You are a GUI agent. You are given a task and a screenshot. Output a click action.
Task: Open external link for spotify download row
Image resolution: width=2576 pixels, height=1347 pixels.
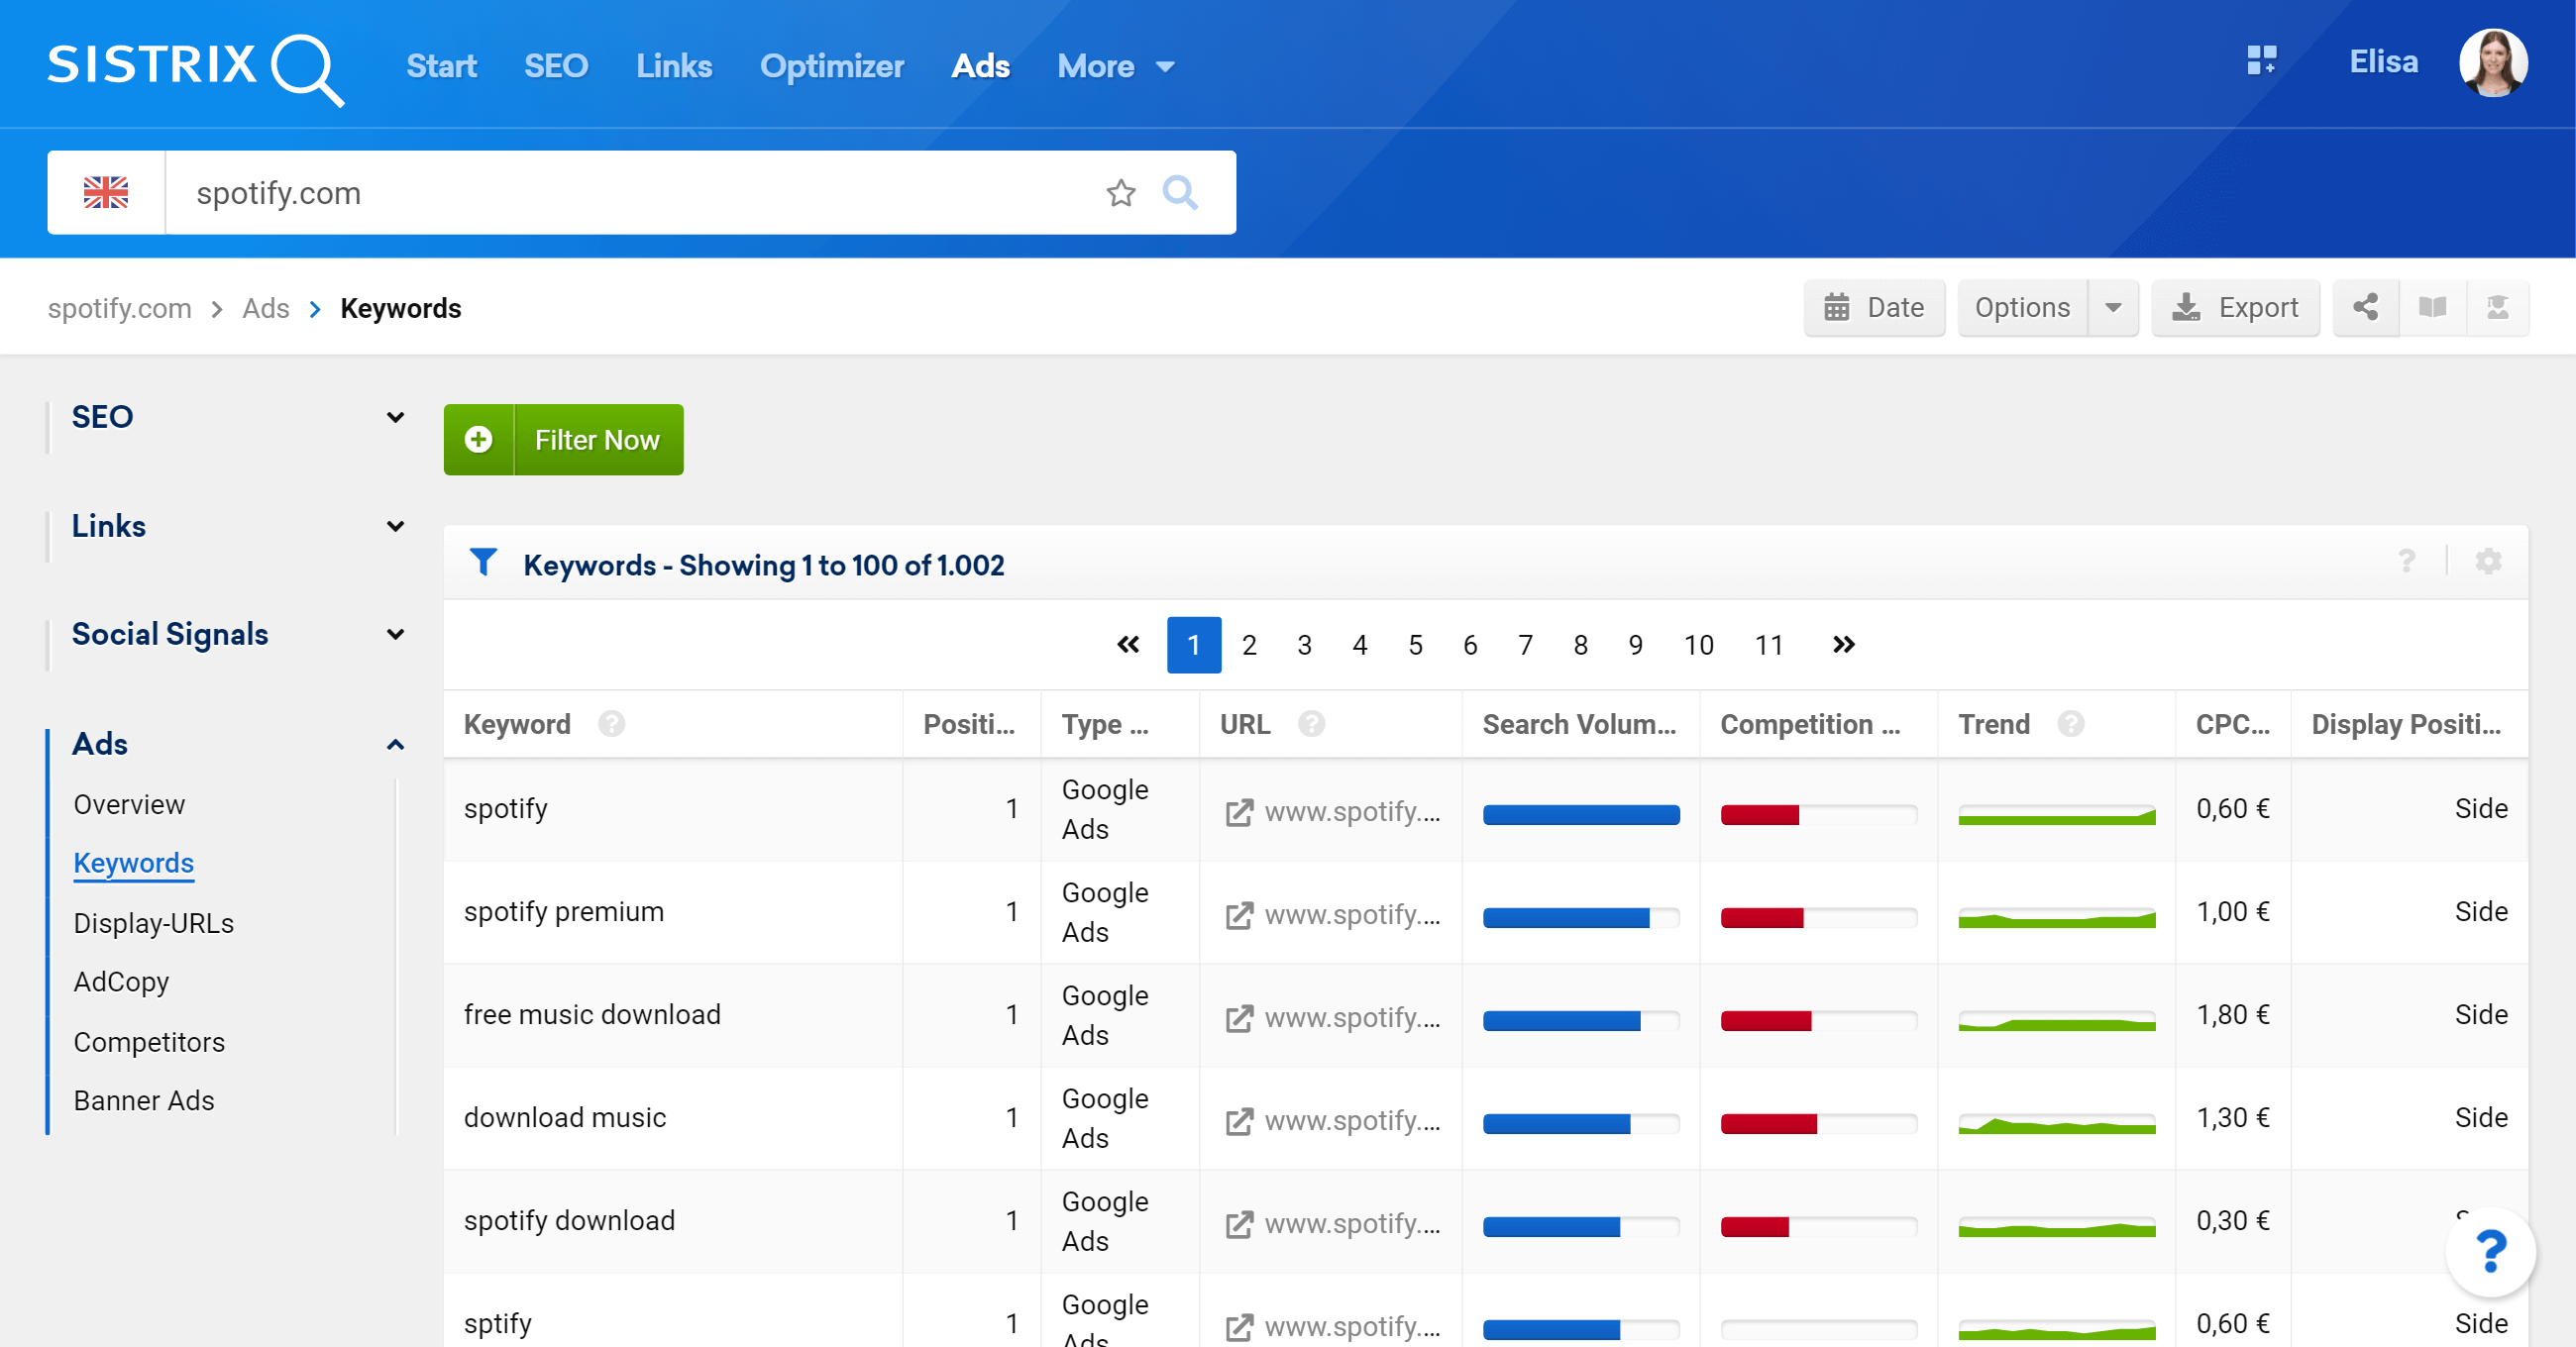click(x=1240, y=1224)
